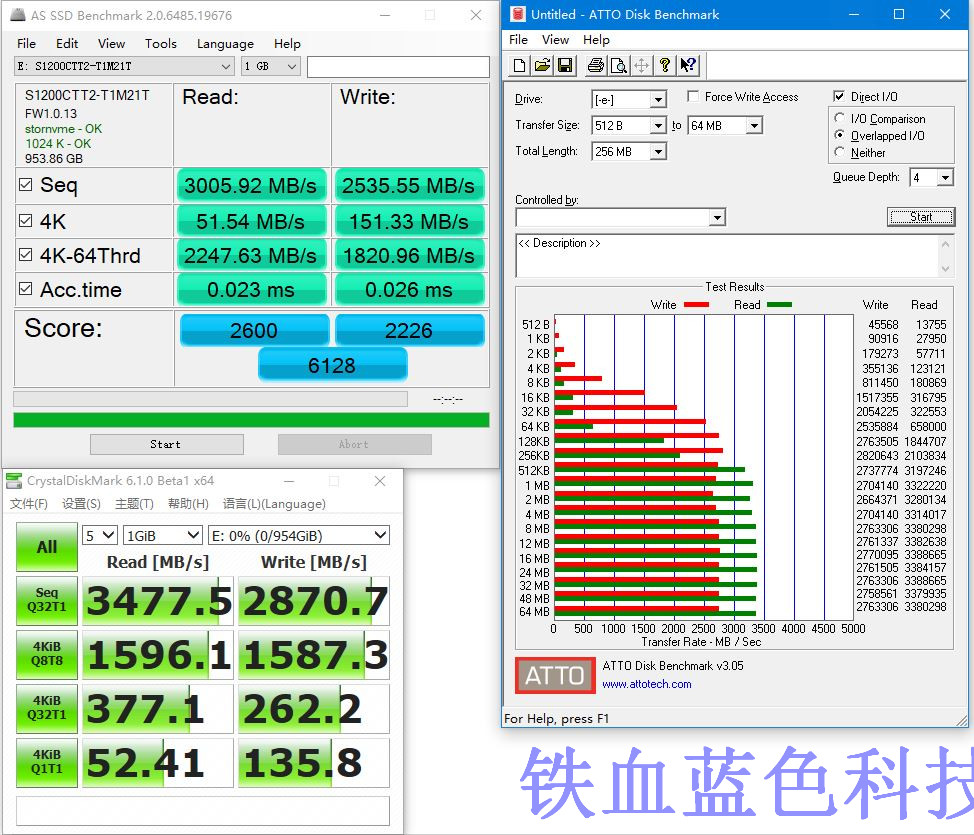Select the I/O Comparison mode

coord(838,118)
